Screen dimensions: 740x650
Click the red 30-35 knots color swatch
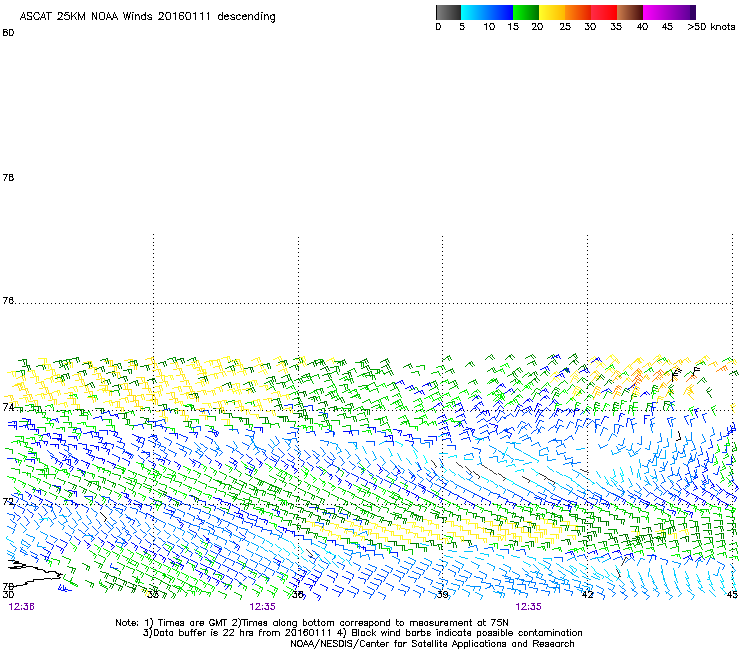coord(604,12)
